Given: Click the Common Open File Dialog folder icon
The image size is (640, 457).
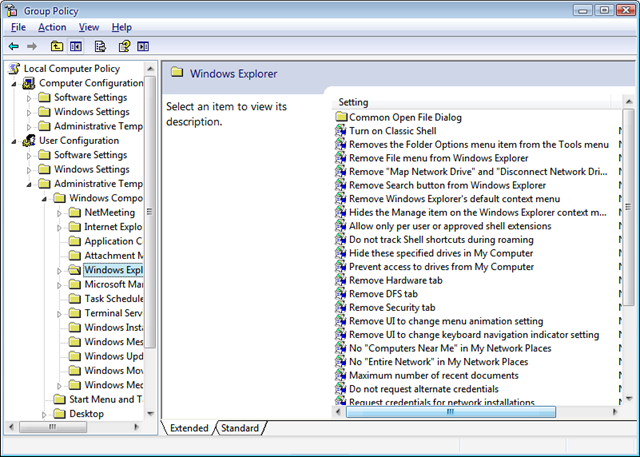Looking at the screenshot, I should coord(341,117).
